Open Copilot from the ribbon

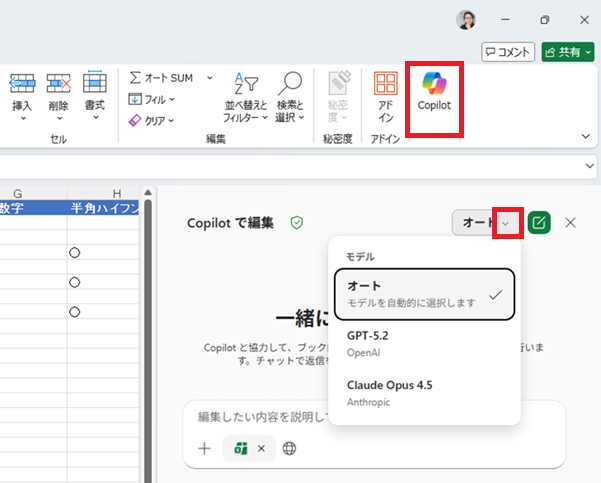coord(434,90)
